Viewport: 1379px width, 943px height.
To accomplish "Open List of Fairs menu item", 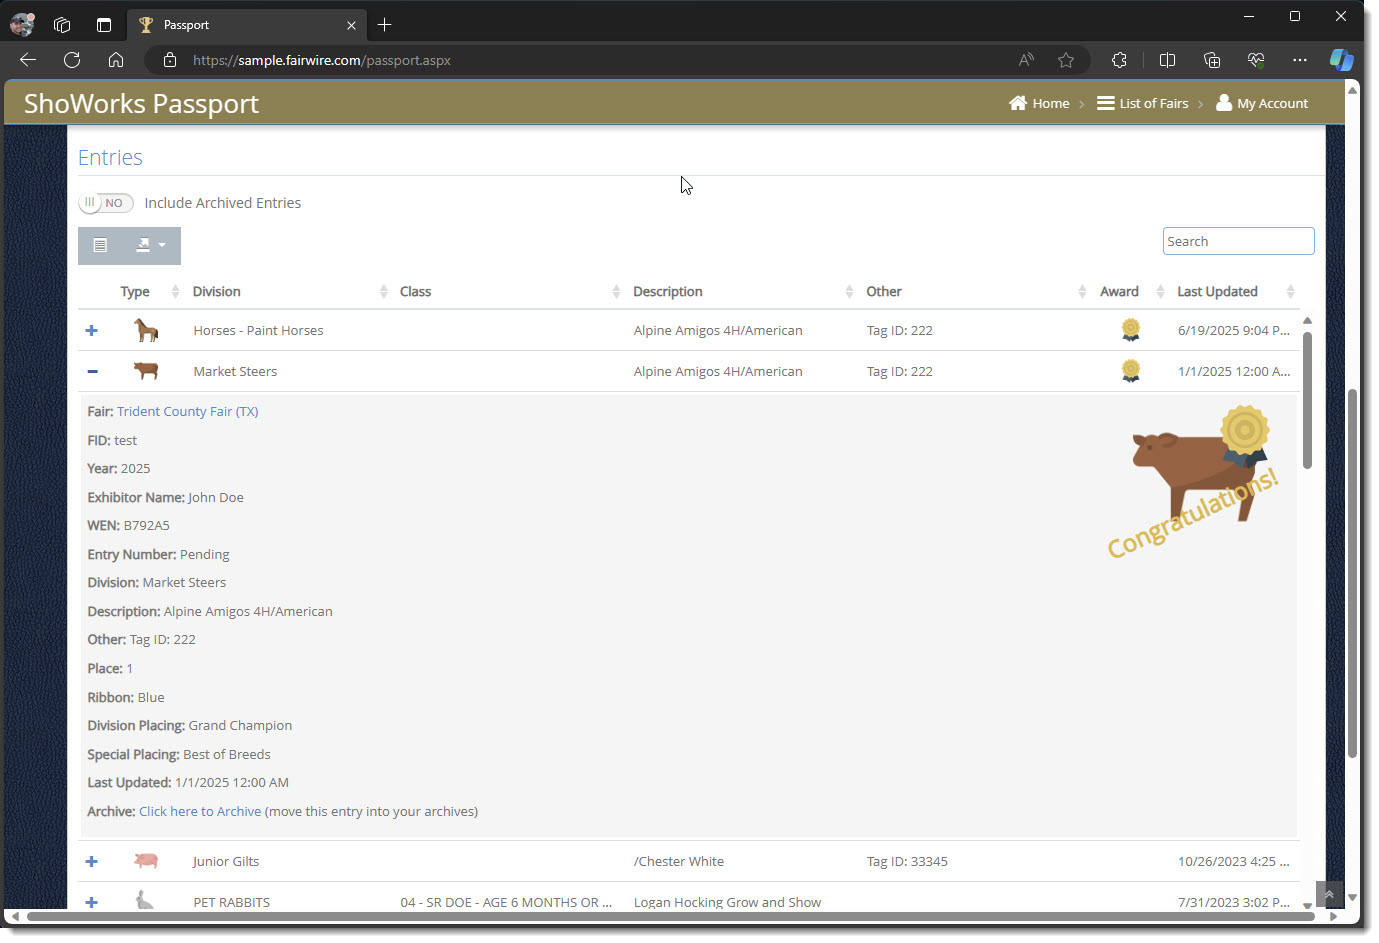I will pyautogui.click(x=1143, y=103).
